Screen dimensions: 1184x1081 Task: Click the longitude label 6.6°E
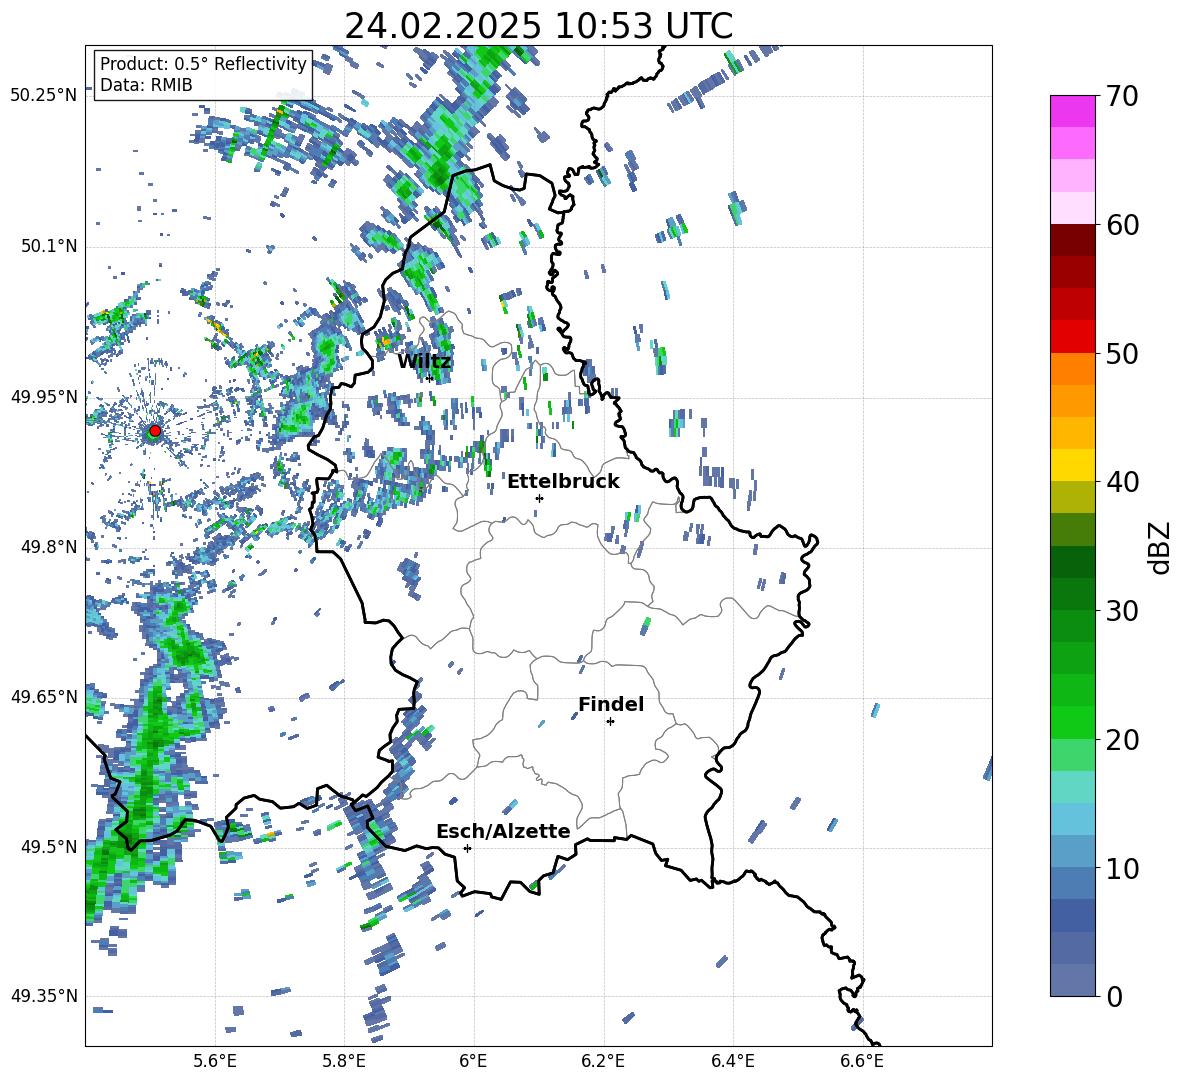click(x=863, y=1062)
